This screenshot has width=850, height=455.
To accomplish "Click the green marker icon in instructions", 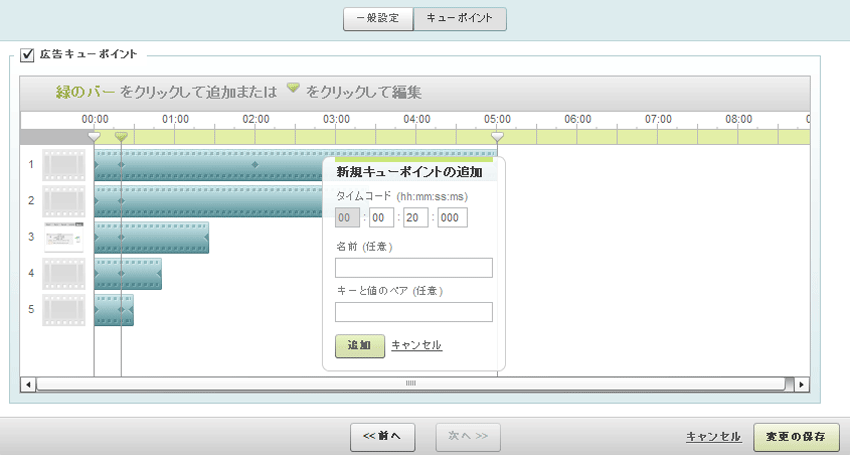I will pyautogui.click(x=293, y=88).
